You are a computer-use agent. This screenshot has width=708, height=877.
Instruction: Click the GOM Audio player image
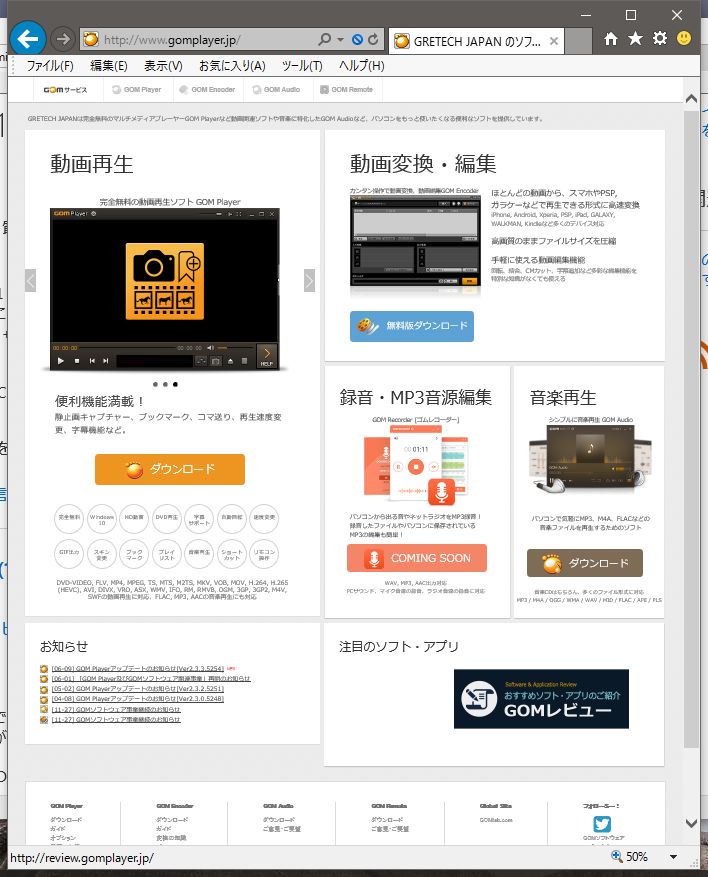(x=591, y=460)
